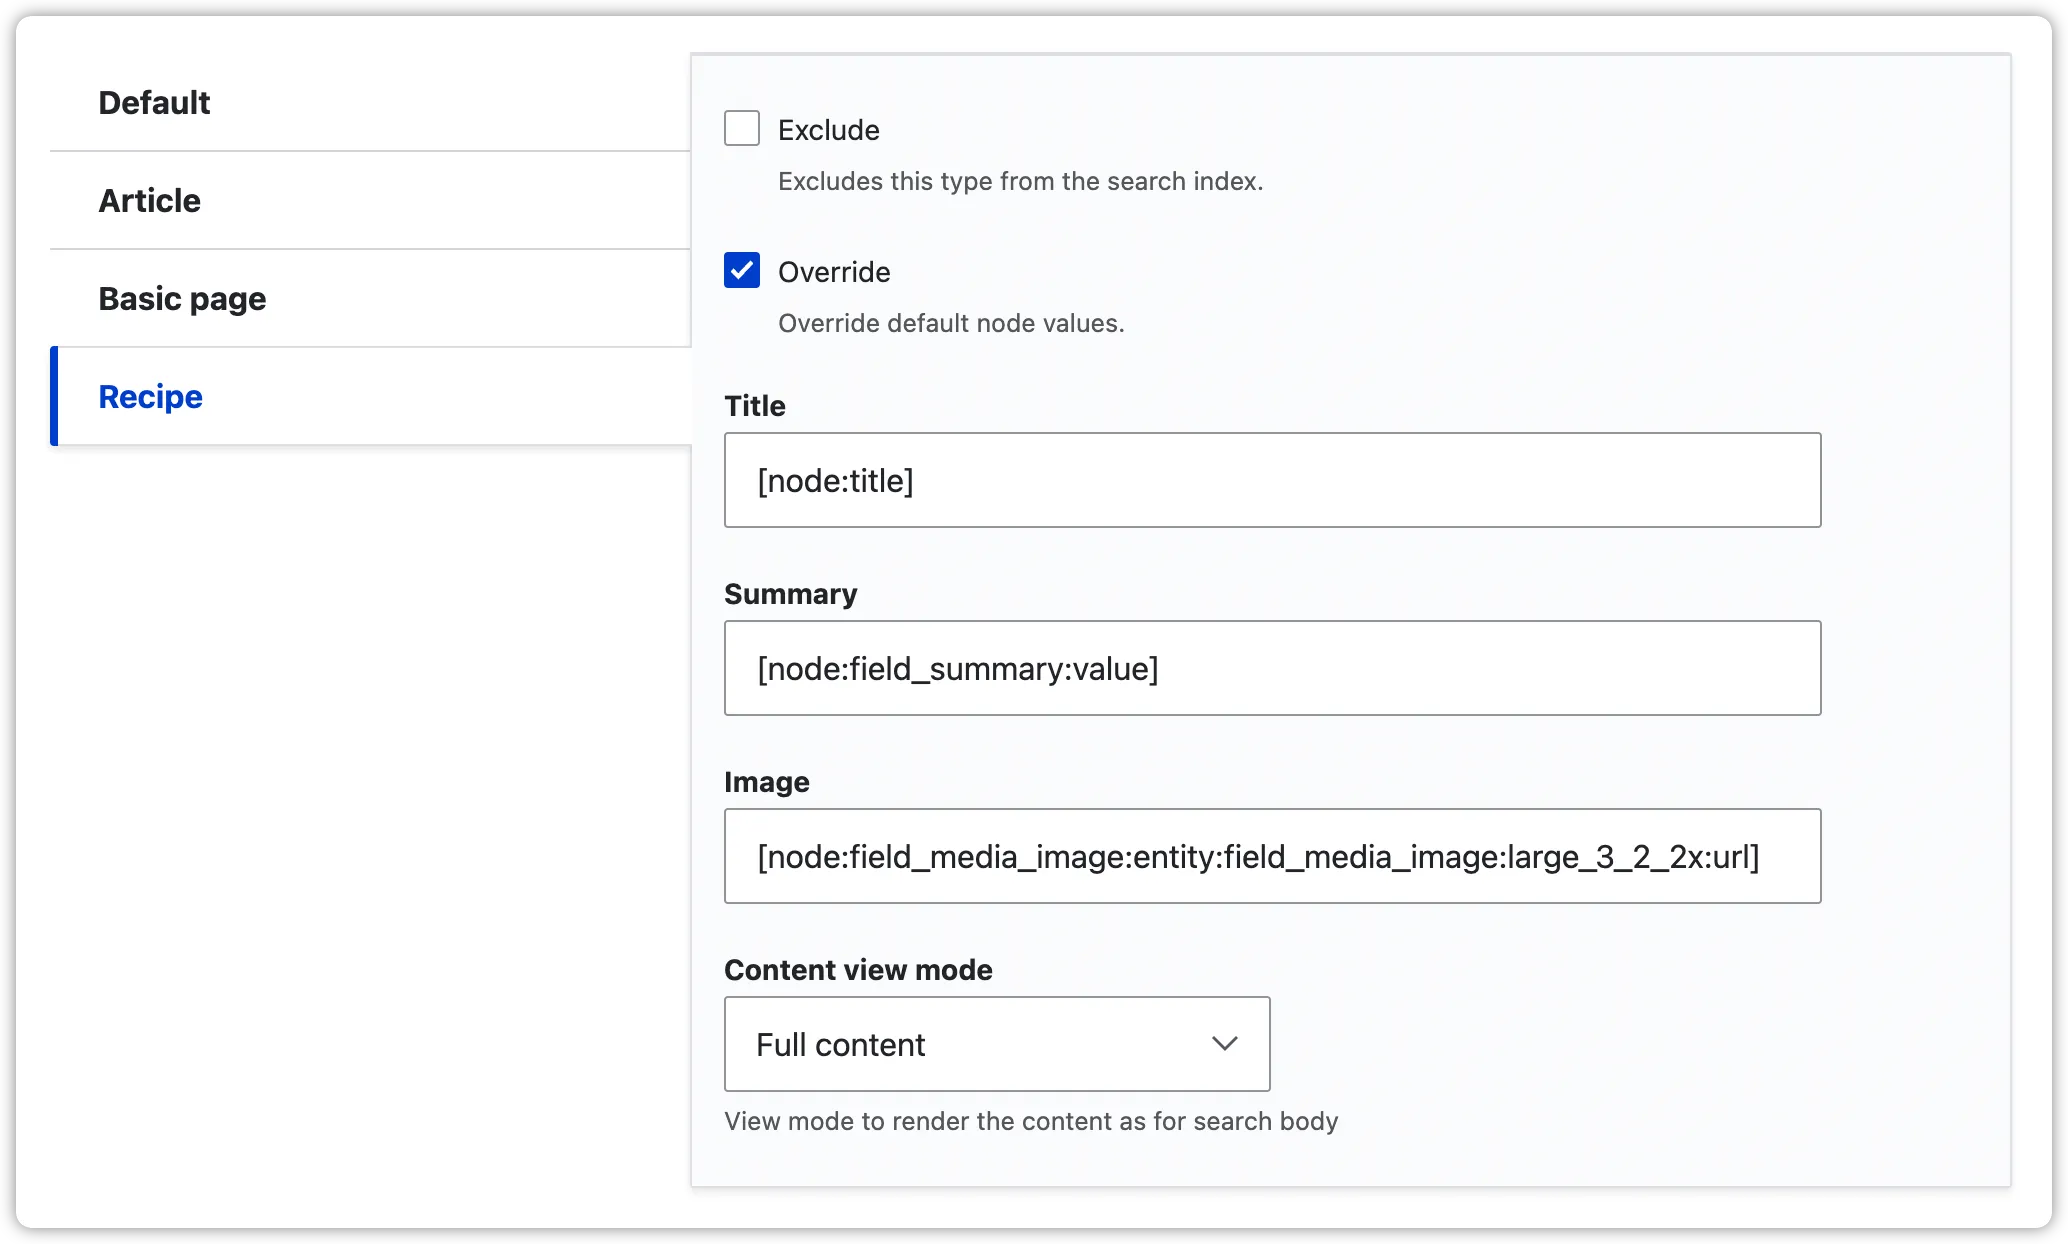Uncheck the Override option
This screenshot has height=1244, width=2068.
[x=741, y=270]
